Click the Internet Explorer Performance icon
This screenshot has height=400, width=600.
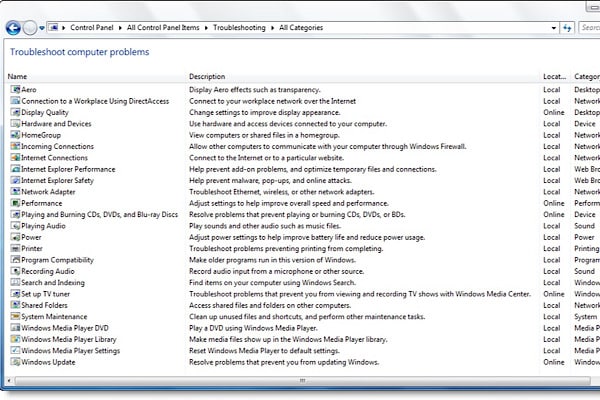coord(15,169)
